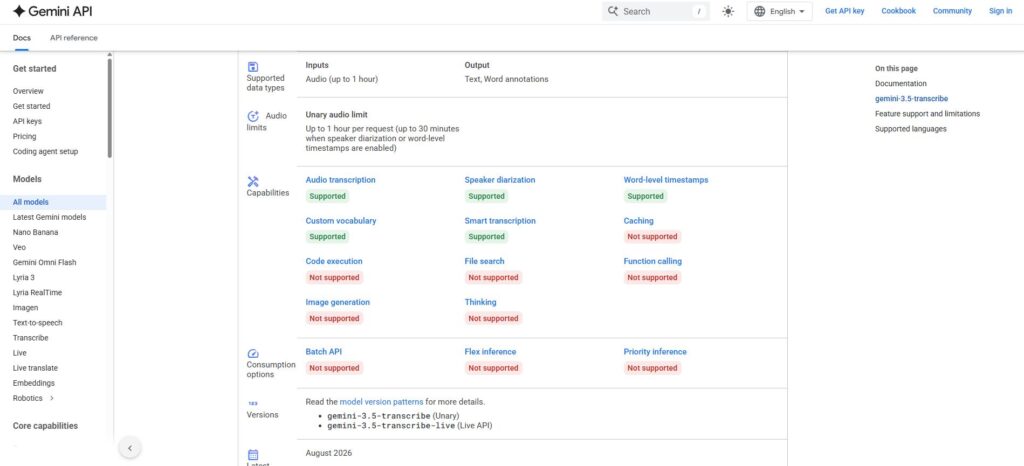Open Nano Banana sidebar page
The height and width of the screenshot is (466, 1024).
(35, 232)
